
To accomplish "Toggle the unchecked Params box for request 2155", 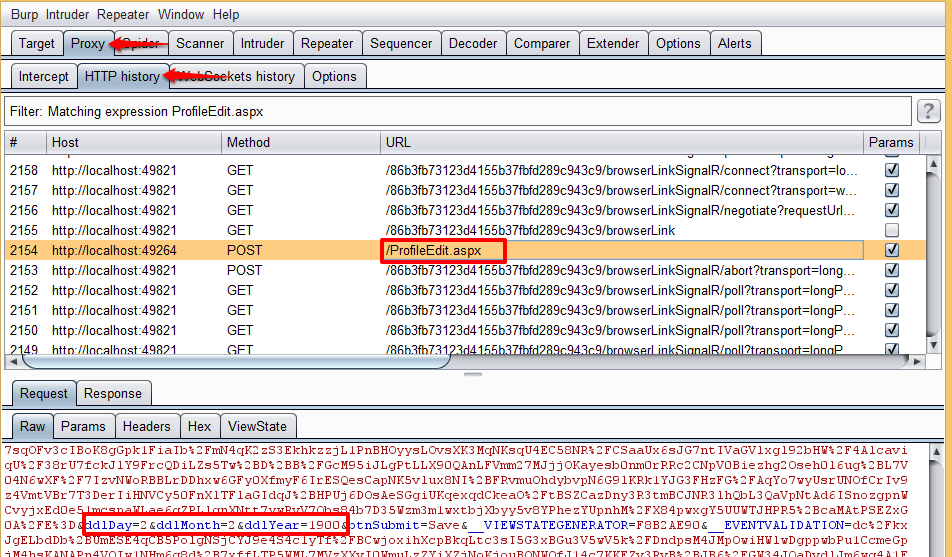I will [892, 230].
